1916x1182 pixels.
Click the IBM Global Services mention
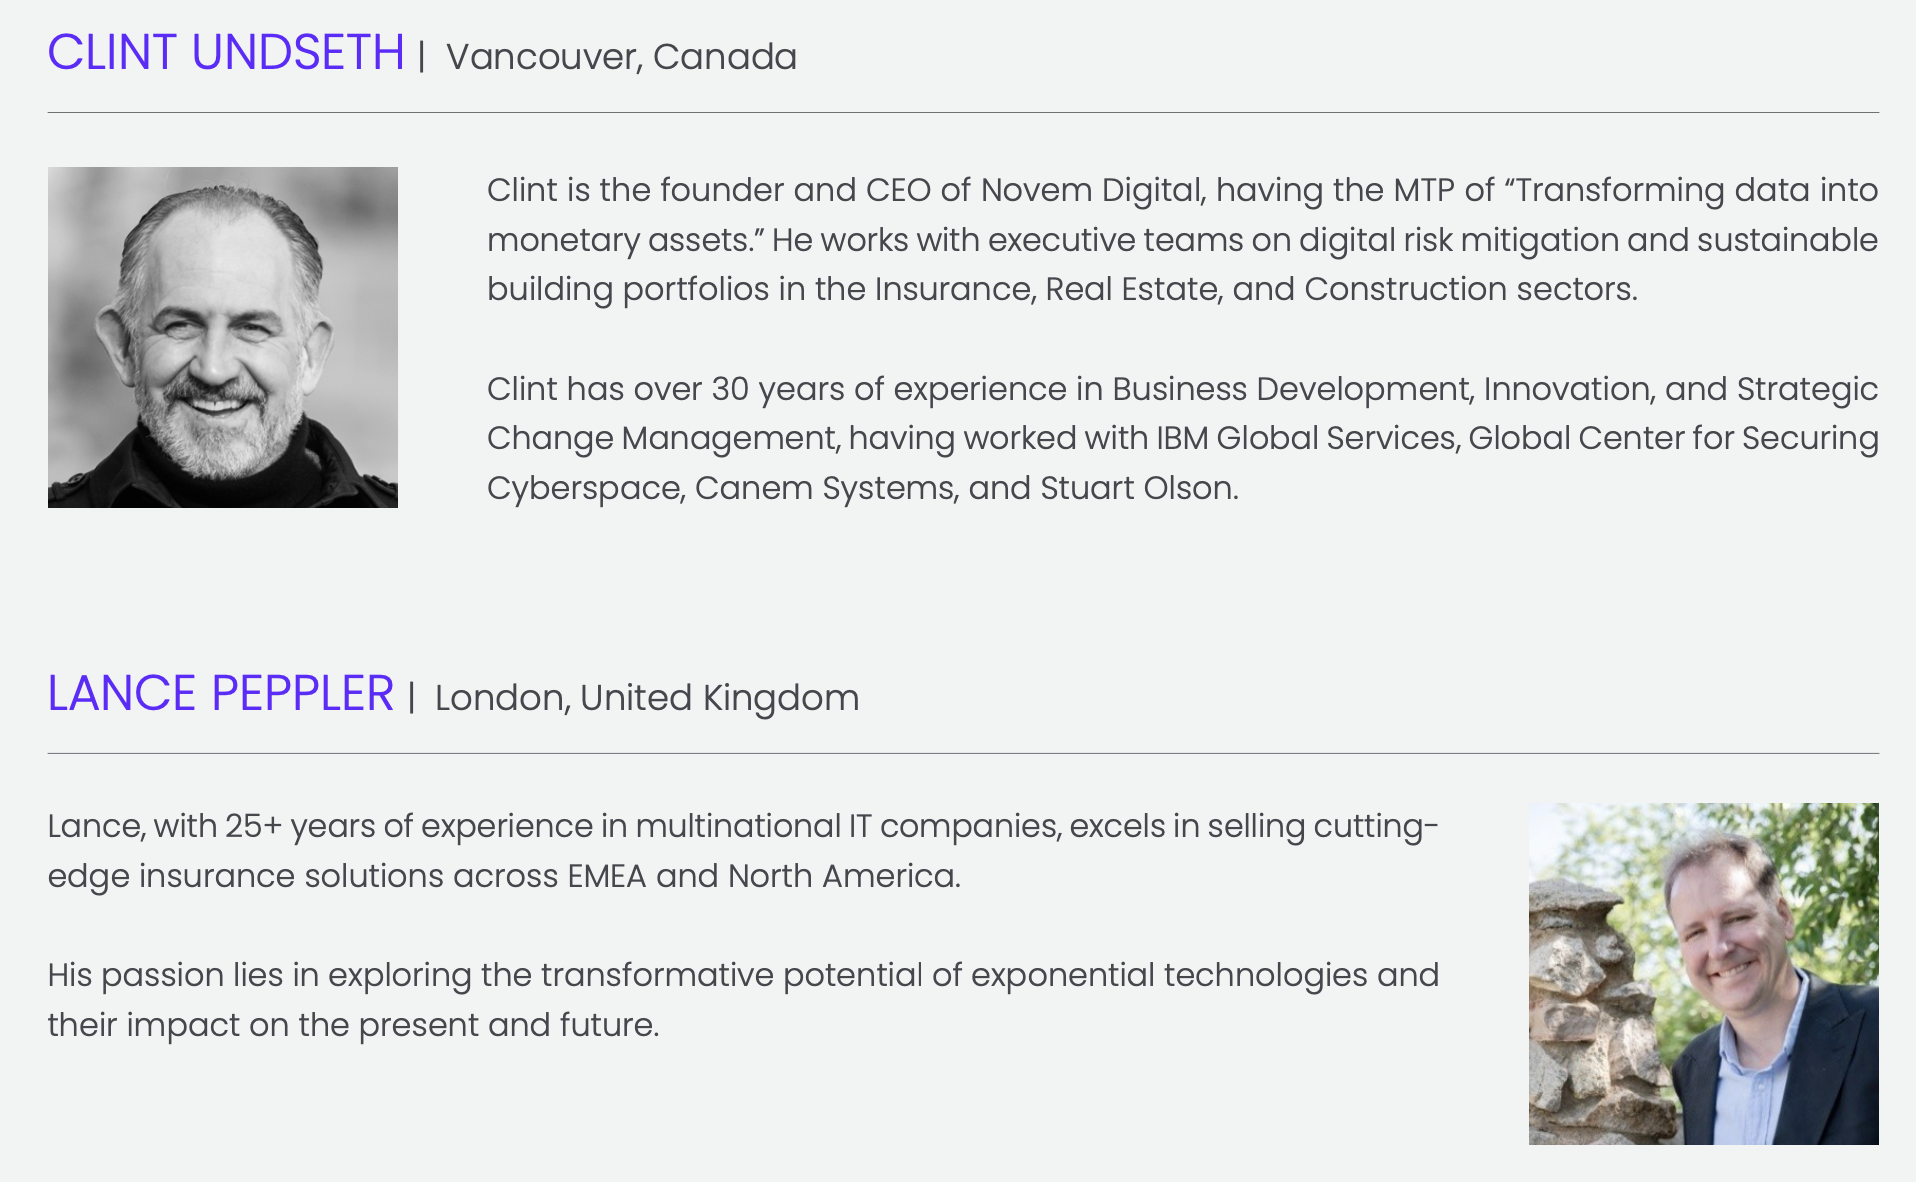point(1307,438)
